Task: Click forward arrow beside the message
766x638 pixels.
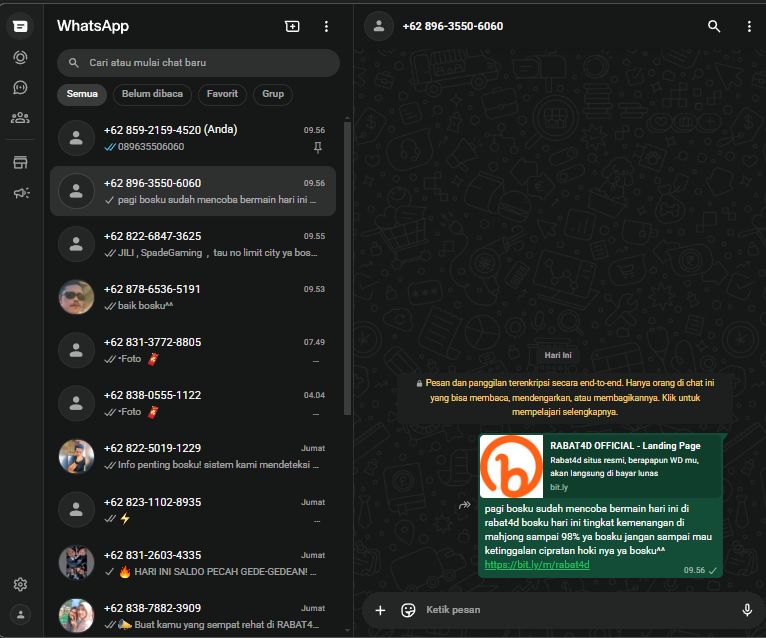Action: tap(465, 505)
